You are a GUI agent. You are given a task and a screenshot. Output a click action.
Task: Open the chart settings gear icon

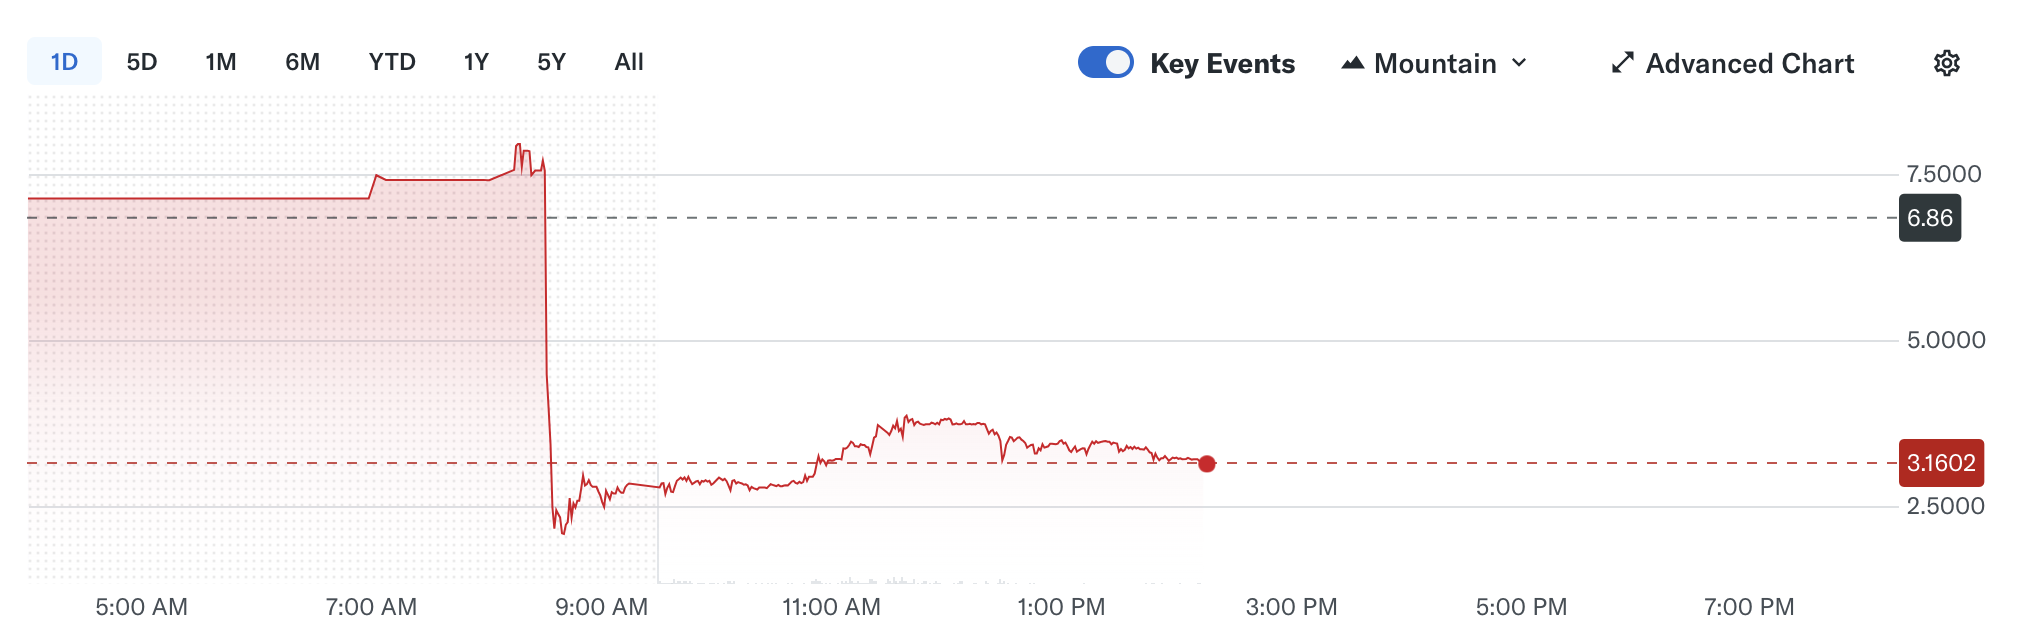coord(1946,62)
